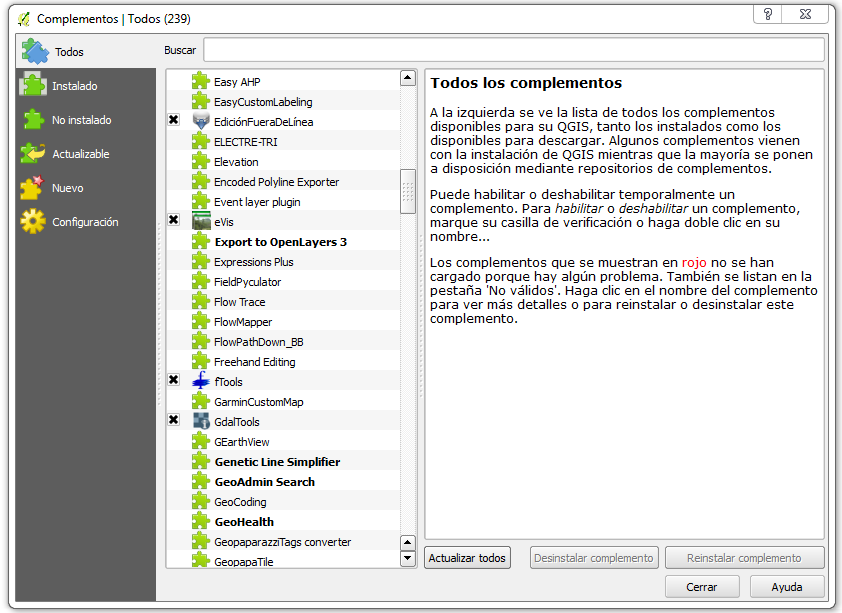Click the Ayuda button
The width and height of the screenshot is (842, 613).
click(787, 587)
